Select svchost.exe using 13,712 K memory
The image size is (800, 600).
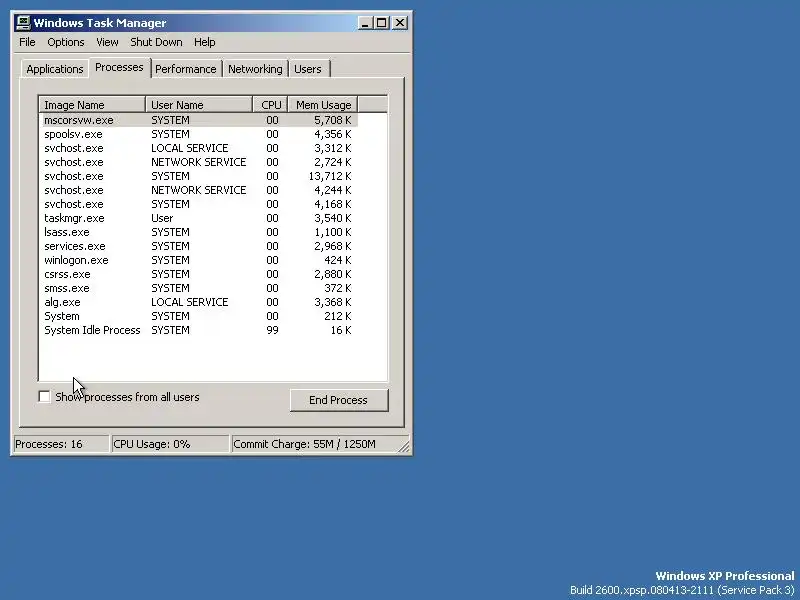click(x=198, y=176)
